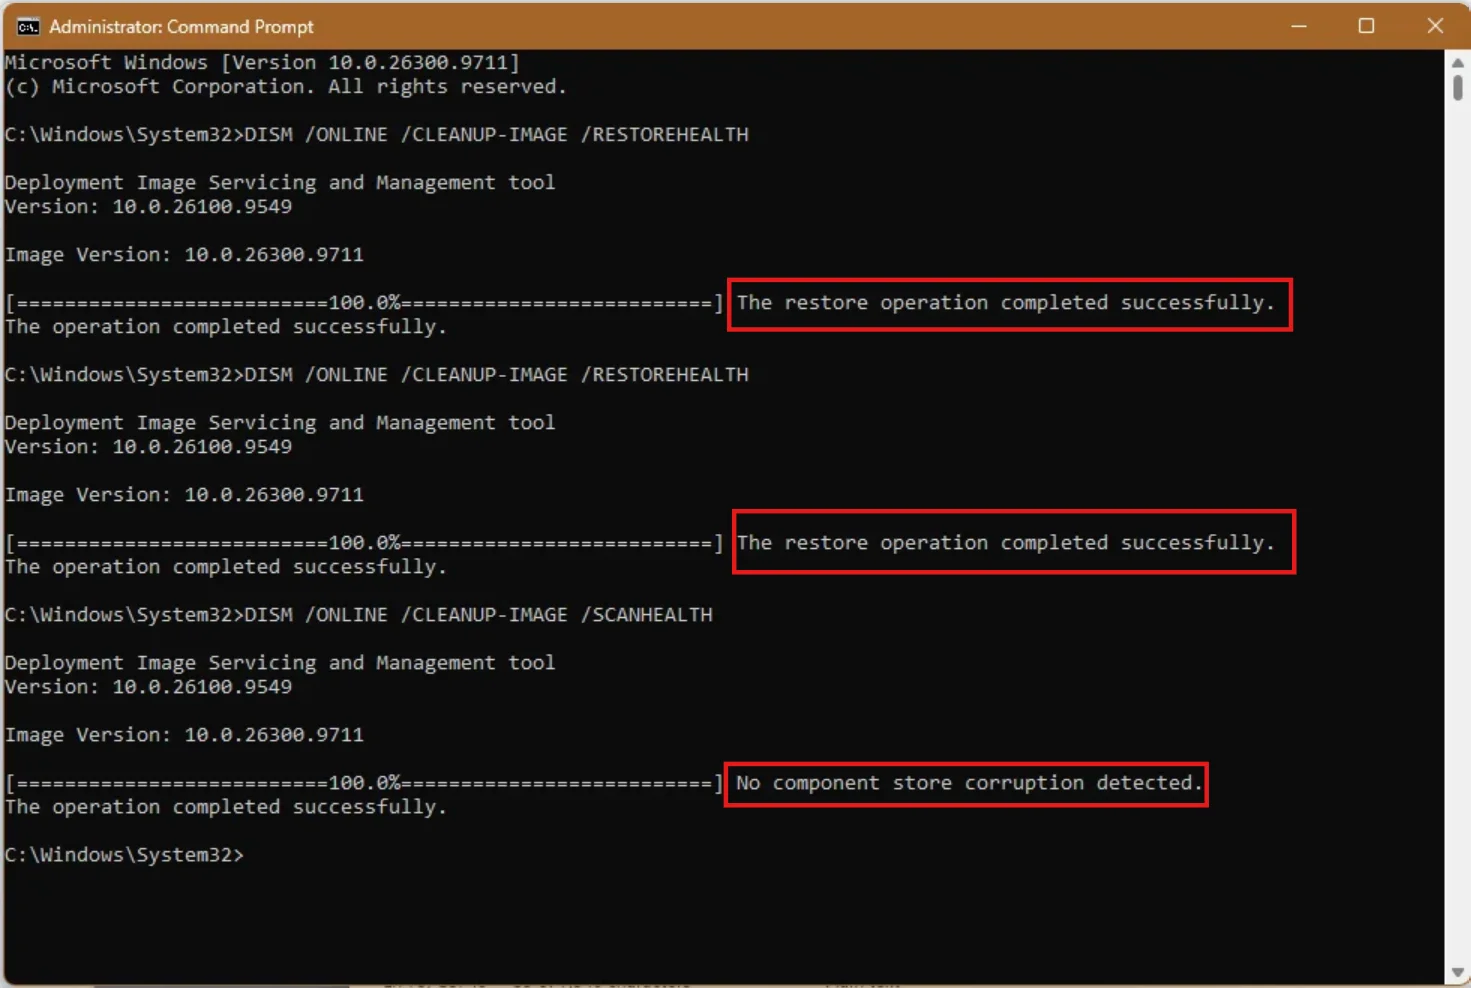
Task: Open the Command Prompt system menu icon
Action: click(x=28, y=26)
